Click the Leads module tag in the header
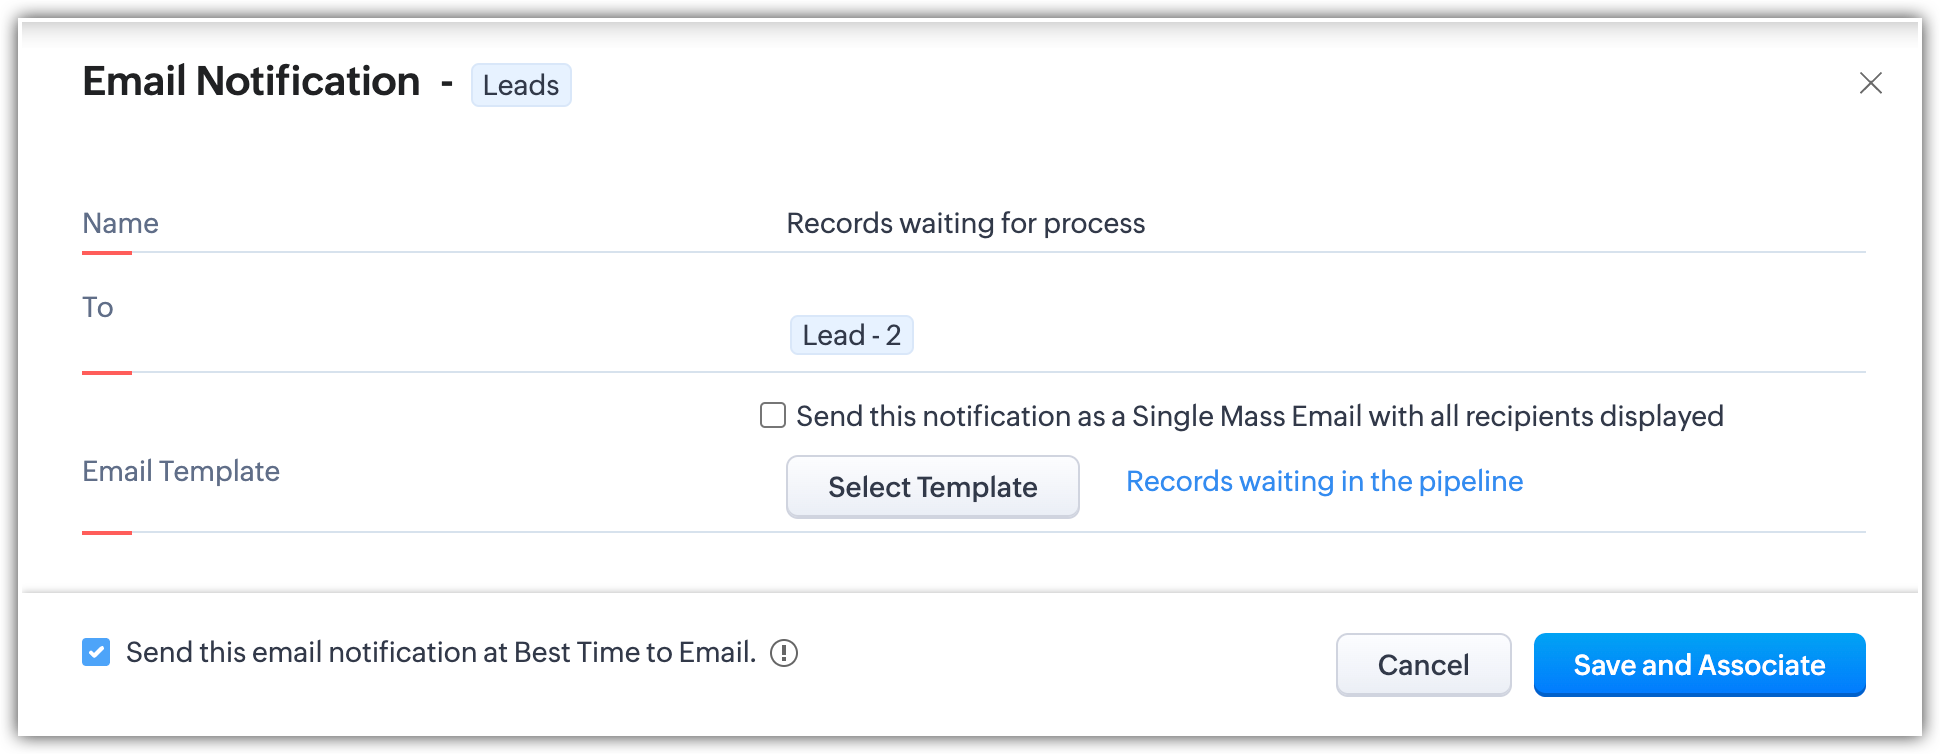 [521, 85]
